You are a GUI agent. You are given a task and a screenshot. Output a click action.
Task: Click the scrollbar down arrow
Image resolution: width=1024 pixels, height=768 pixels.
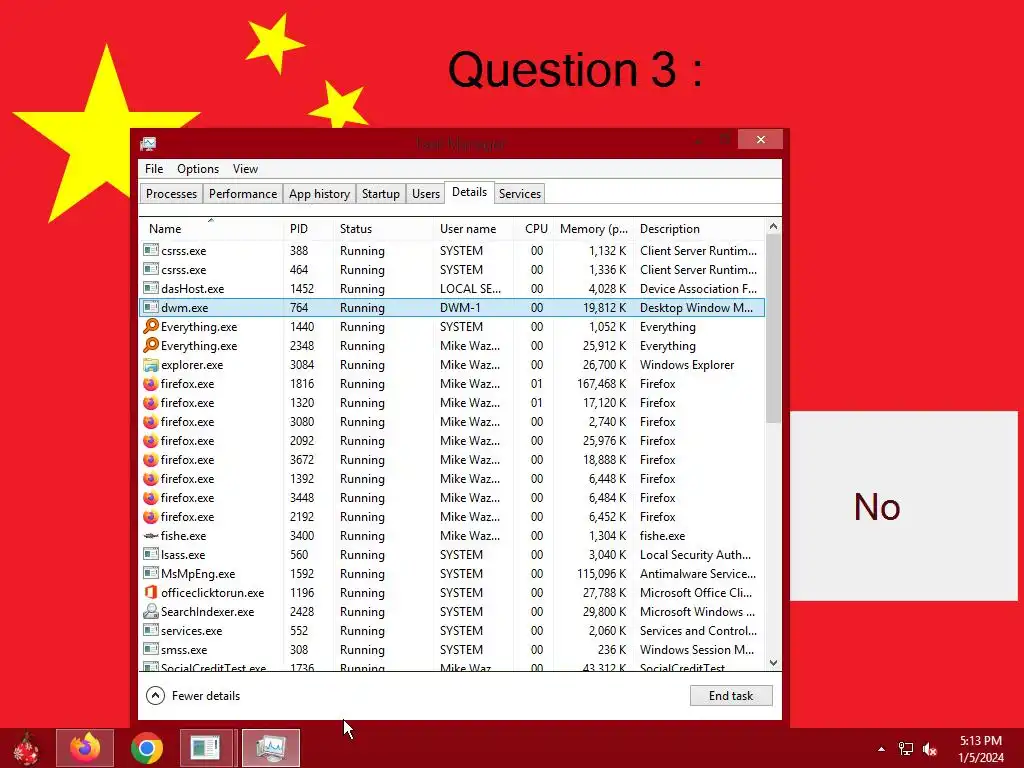(773, 663)
